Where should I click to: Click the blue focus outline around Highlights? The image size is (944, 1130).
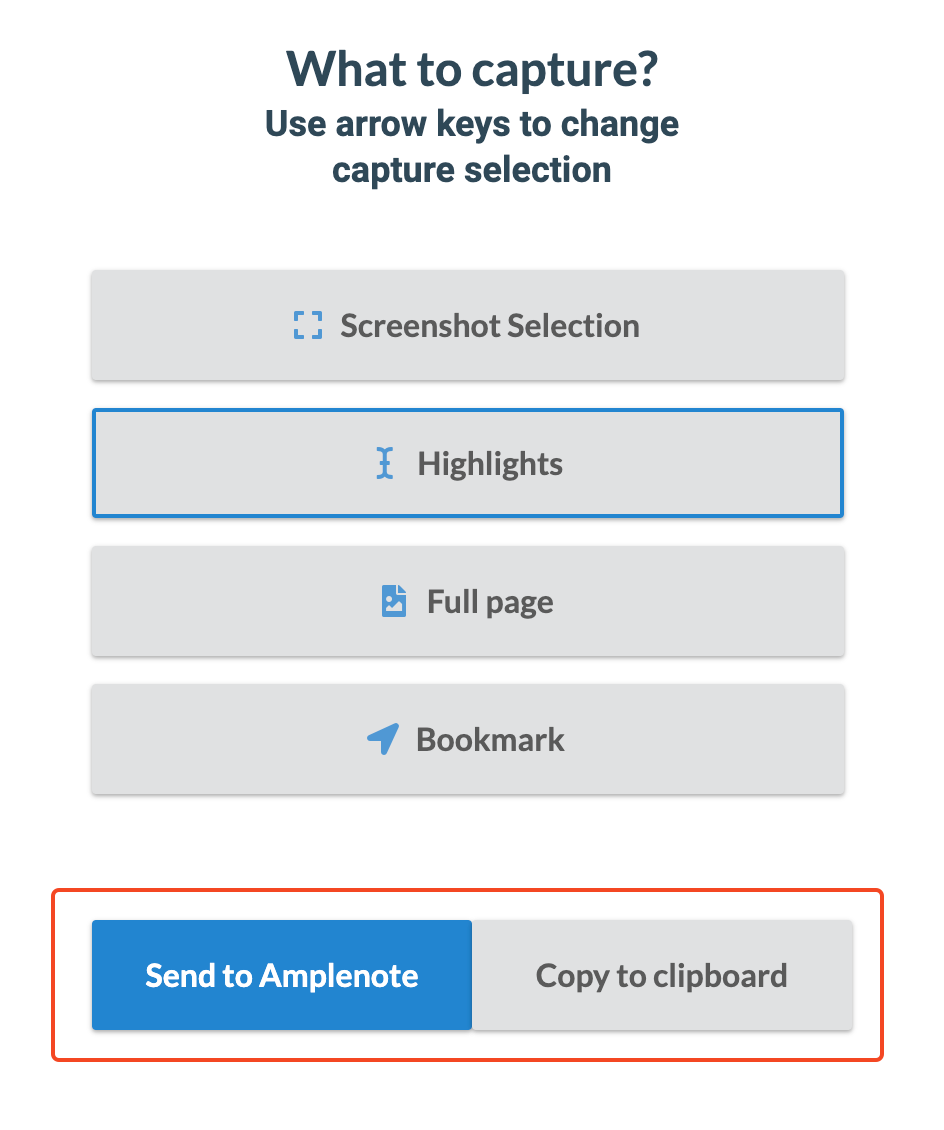coord(468,410)
